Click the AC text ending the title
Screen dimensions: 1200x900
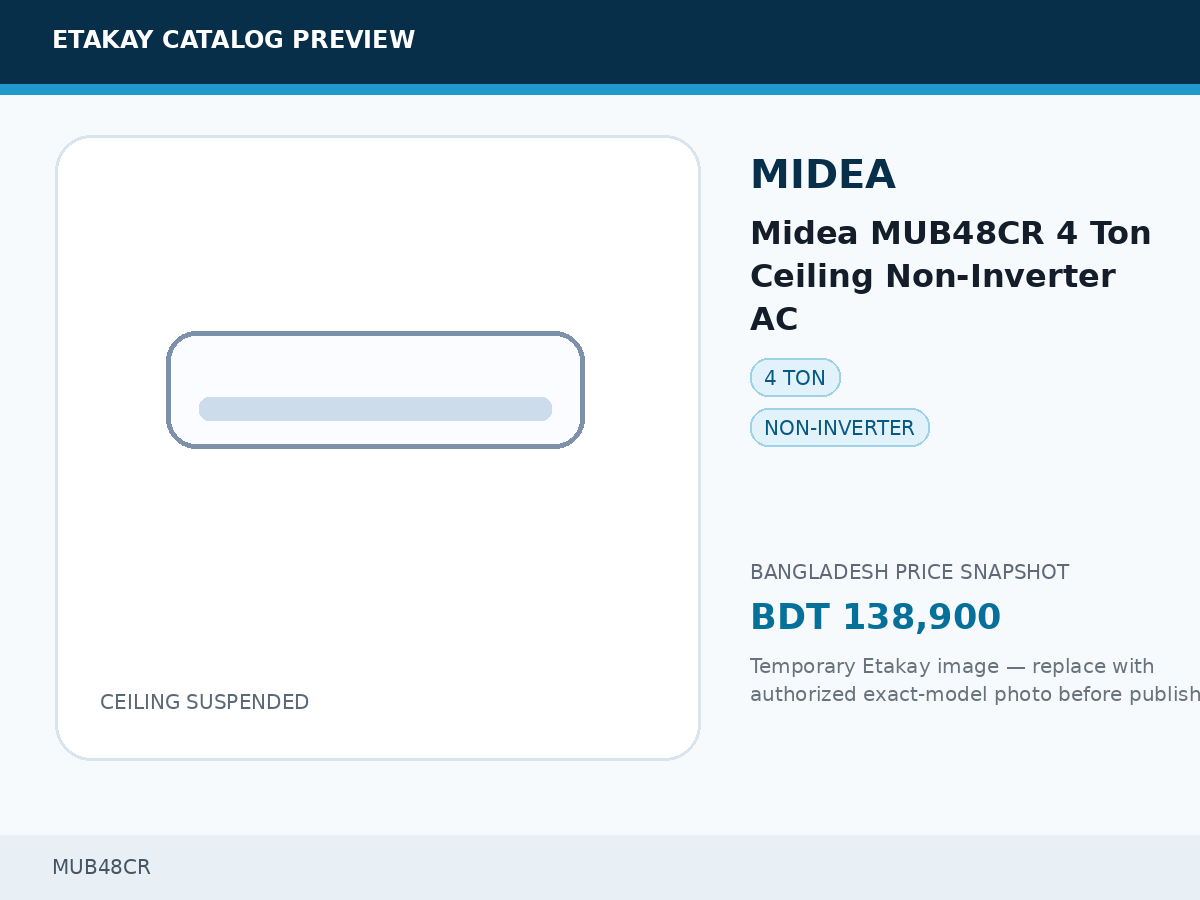[774, 320]
